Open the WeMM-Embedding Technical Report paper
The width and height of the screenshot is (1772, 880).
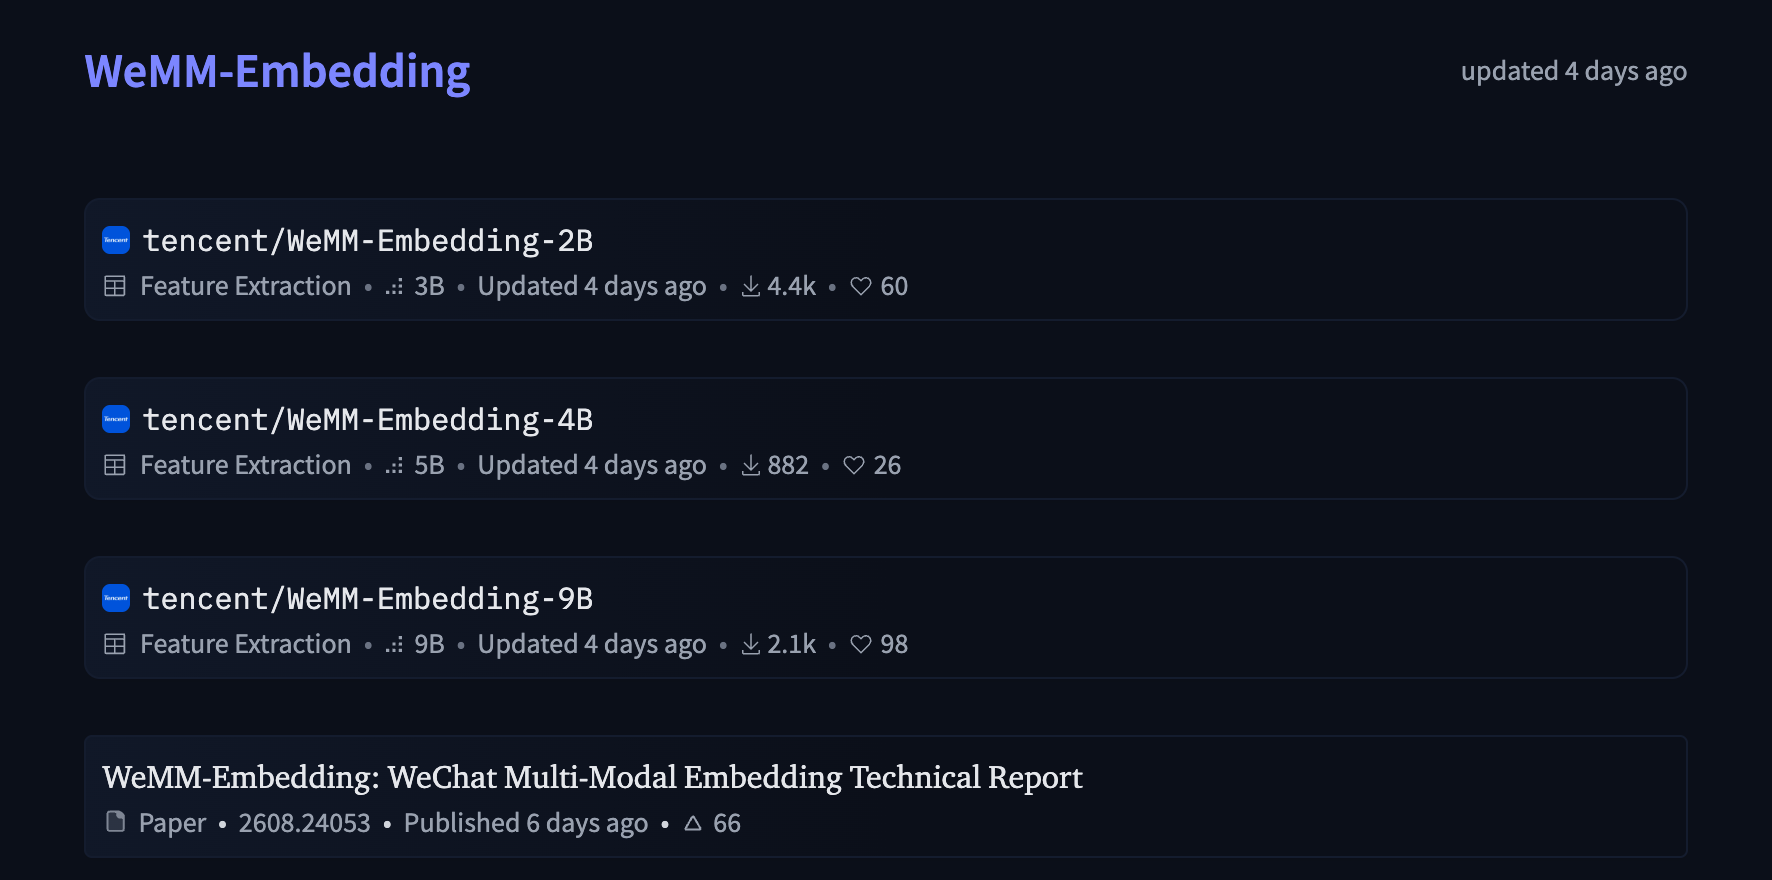coord(592,777)
